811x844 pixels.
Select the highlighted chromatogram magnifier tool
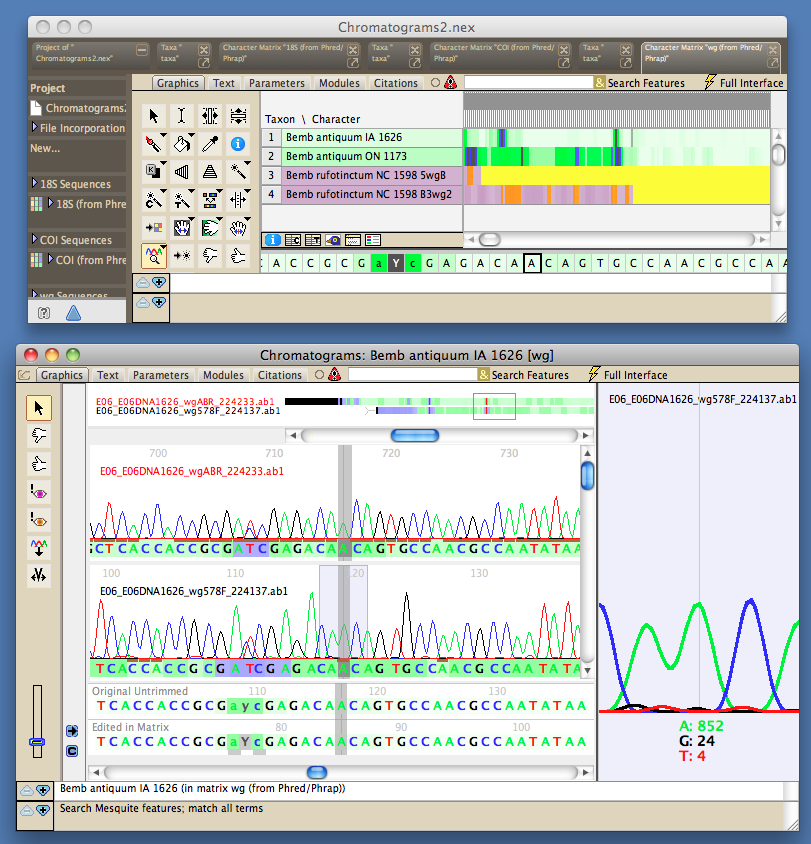point(153,256)
